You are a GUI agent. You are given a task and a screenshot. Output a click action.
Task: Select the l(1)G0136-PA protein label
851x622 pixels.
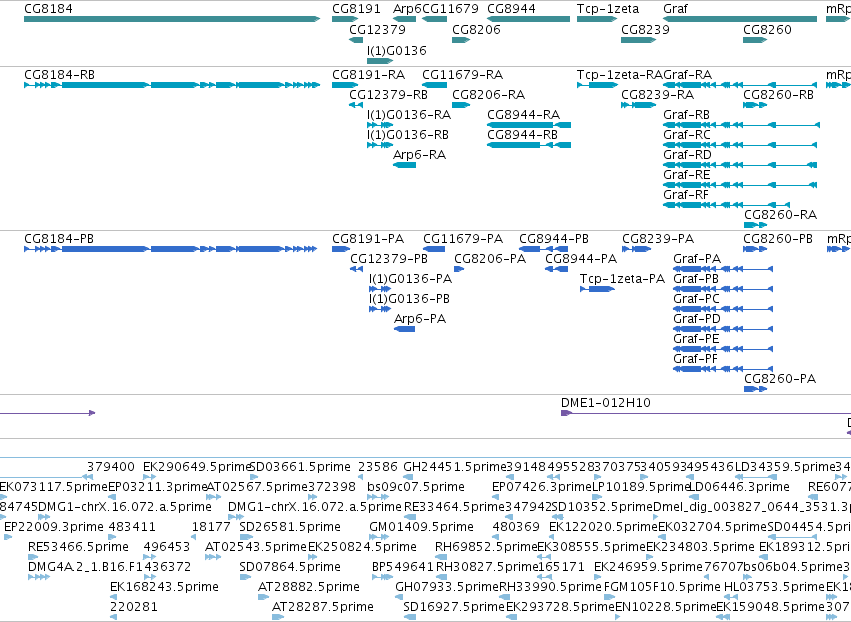coord(410,279)
